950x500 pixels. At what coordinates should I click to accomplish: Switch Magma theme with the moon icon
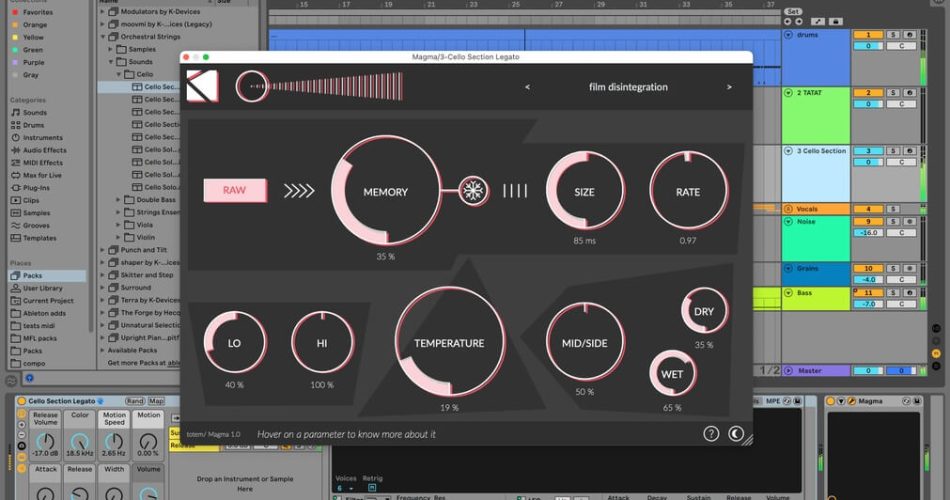pyautogui.click(x=736, y=433)
